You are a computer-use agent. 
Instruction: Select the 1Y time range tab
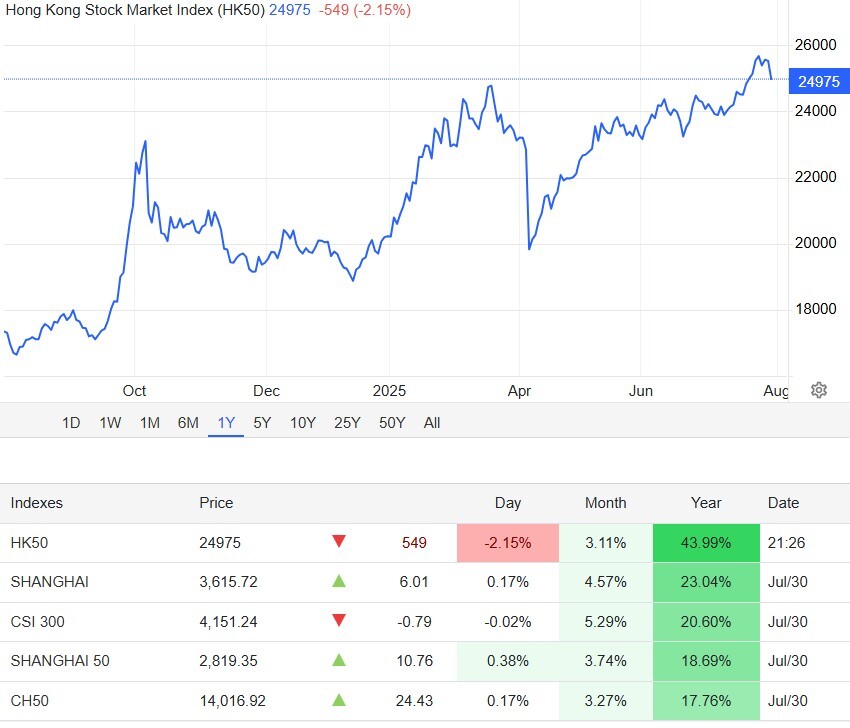pyautogui.click(x=226, y=423)
